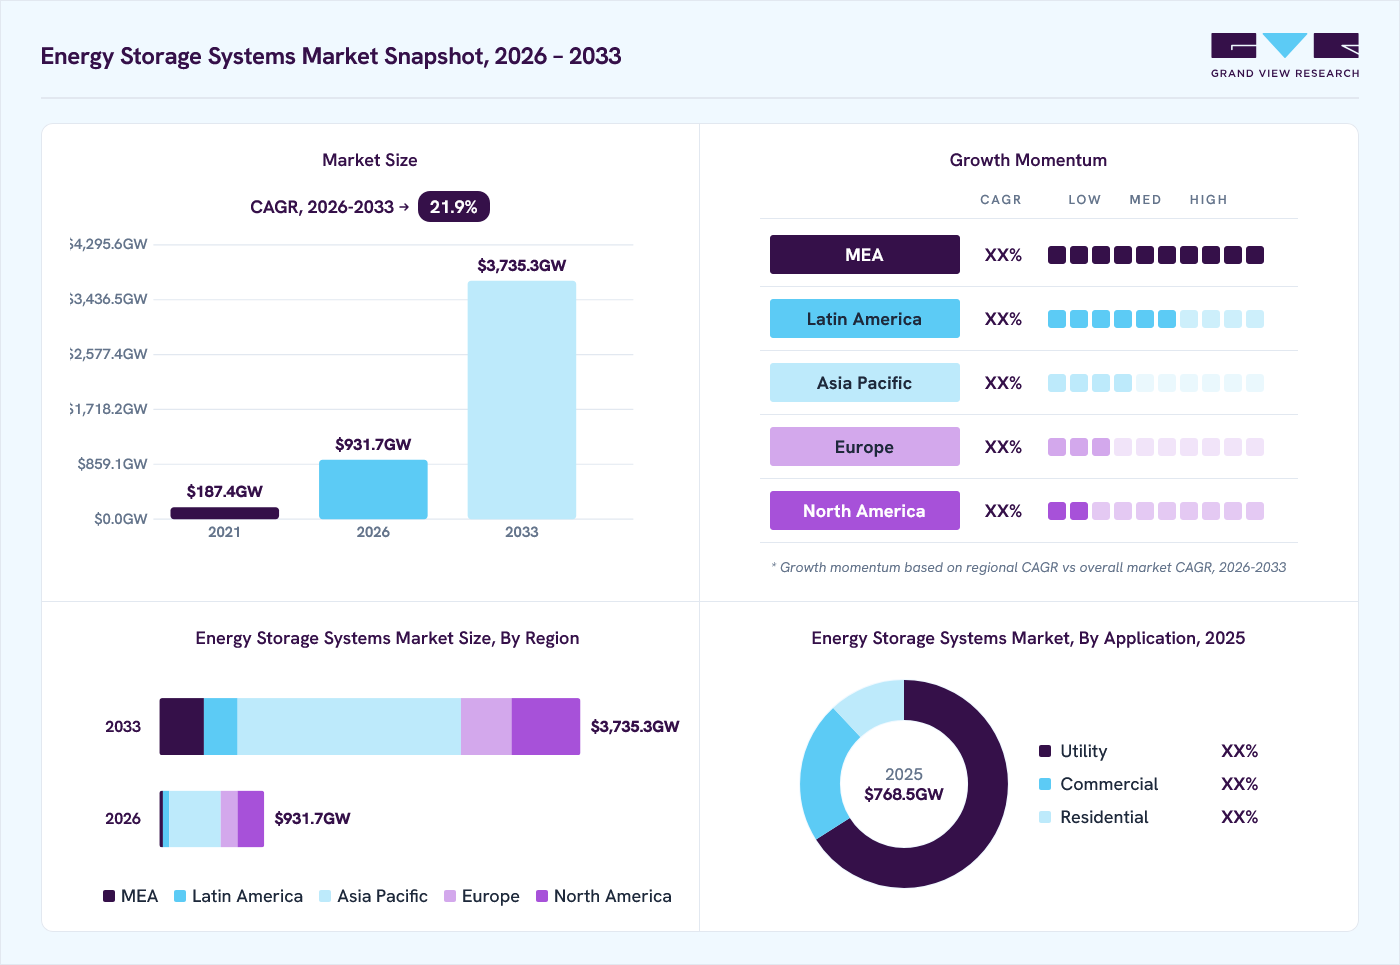Viewport: 1400px width, 965px height.
Task: Click the $931.7GW label above the 2026 bar
Action: click(373, 444)
